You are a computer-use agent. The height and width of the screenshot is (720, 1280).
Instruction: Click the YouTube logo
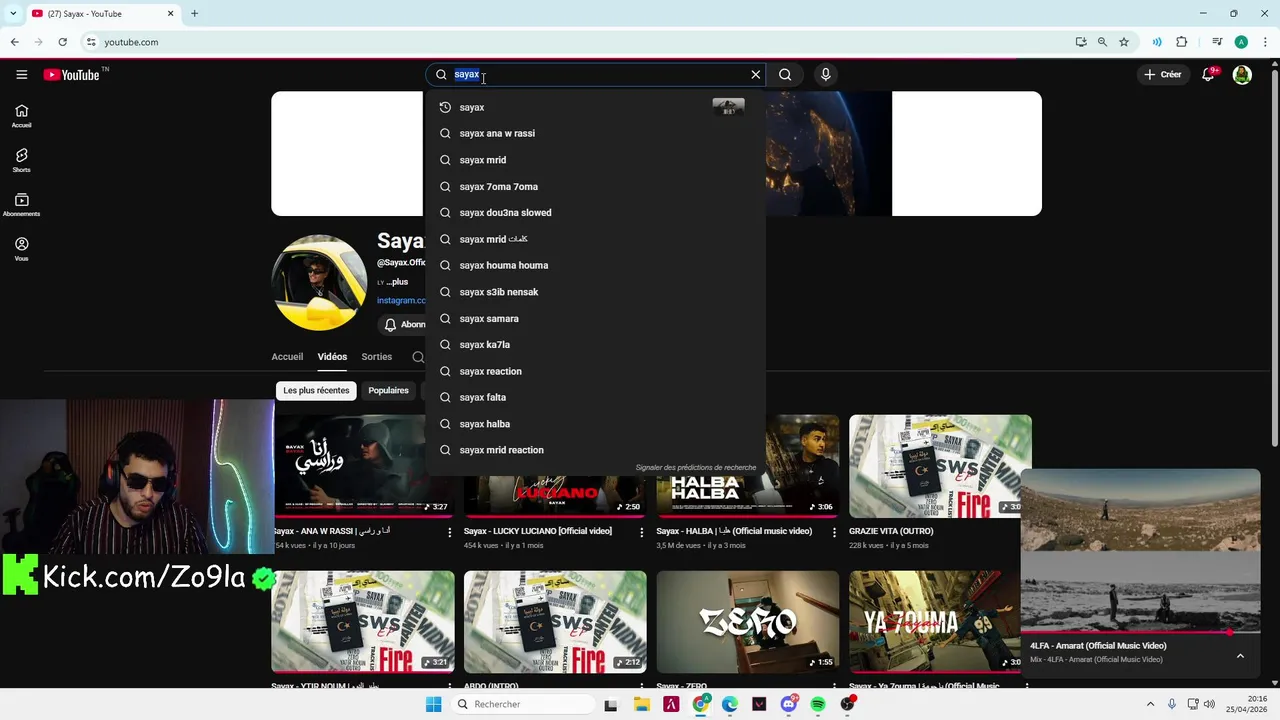click(x=72, y=75)
